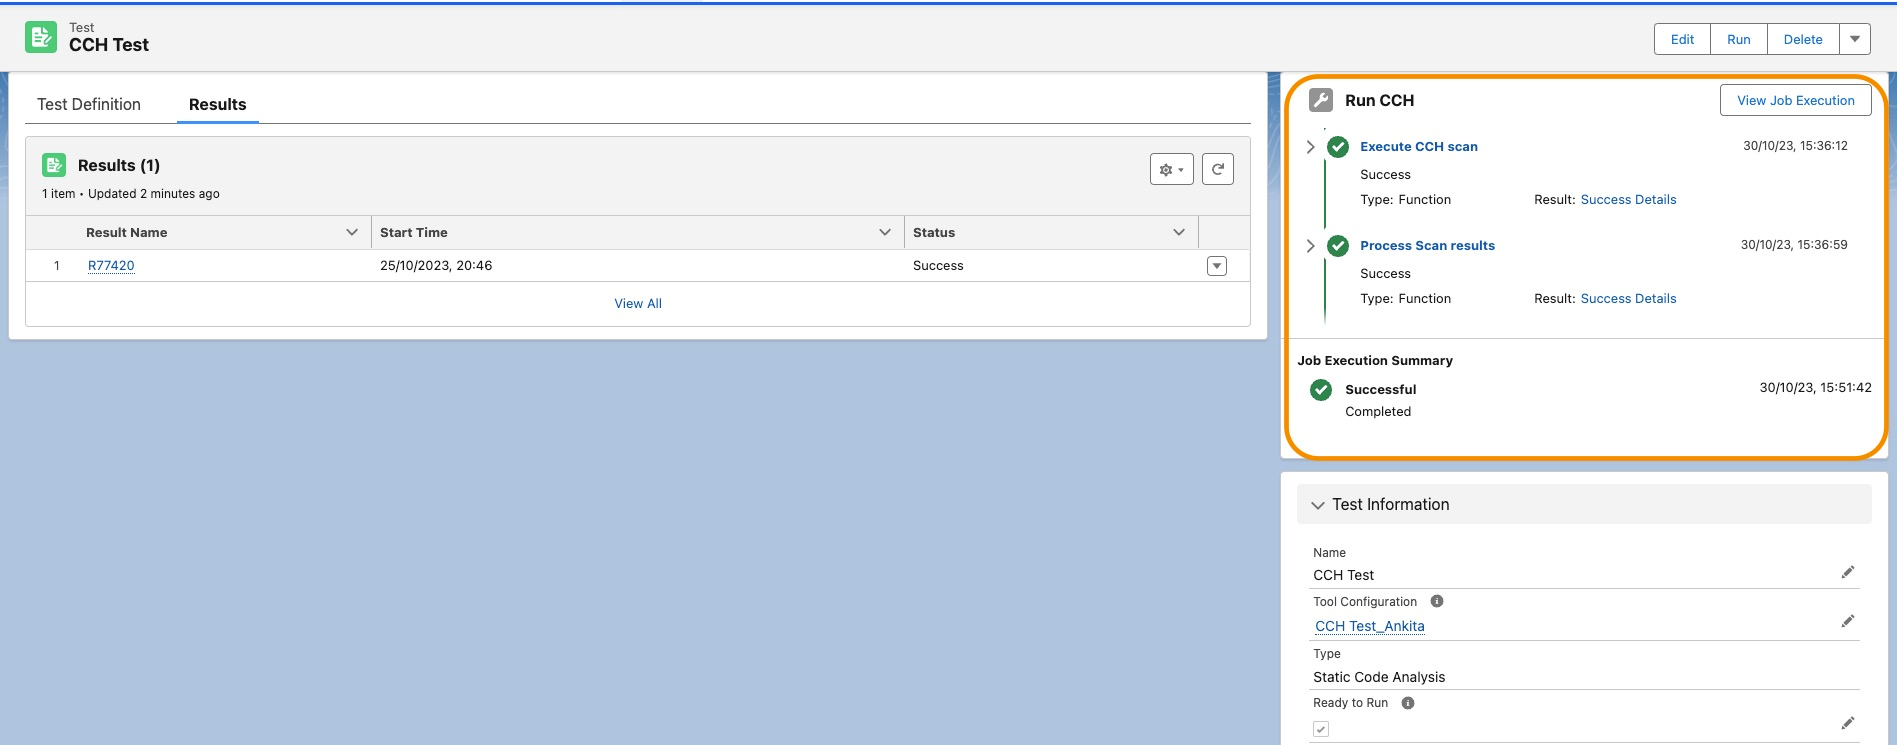
Task: Click the Run CCH wrench icon
Action: pyautogui.click(x=1321, y=100)
